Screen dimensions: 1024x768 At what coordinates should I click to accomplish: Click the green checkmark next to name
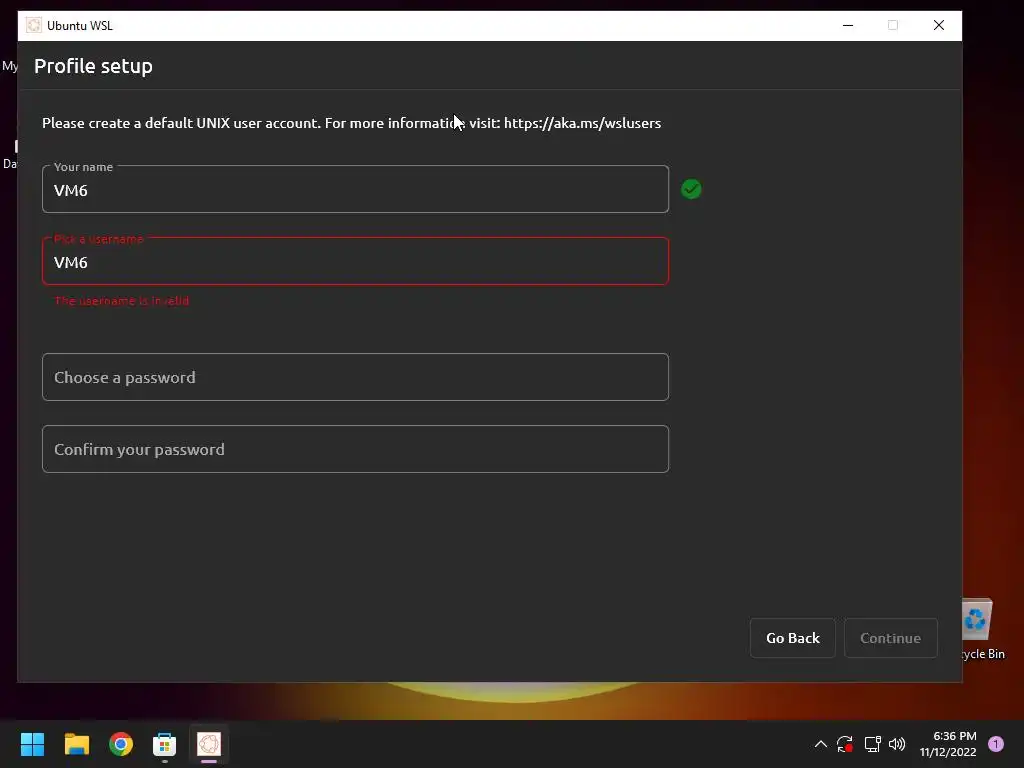tap(691, 189)
